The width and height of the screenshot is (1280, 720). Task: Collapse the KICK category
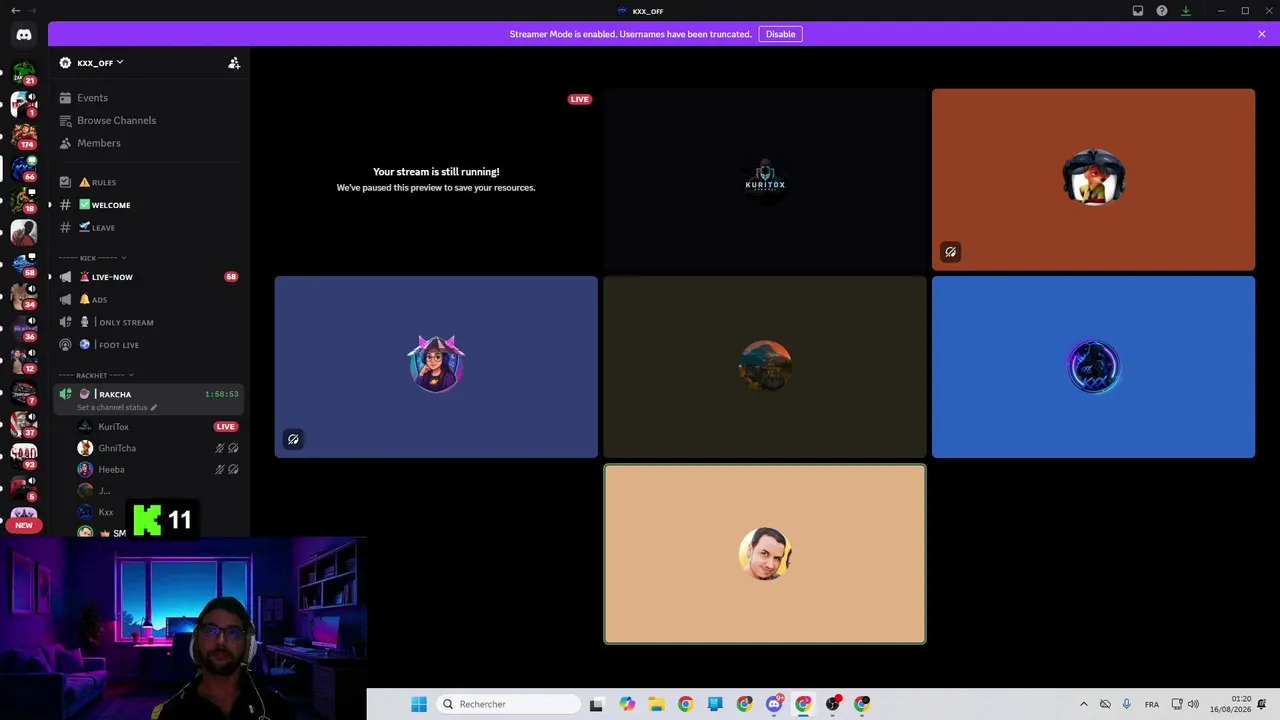[x=92, y=258]
